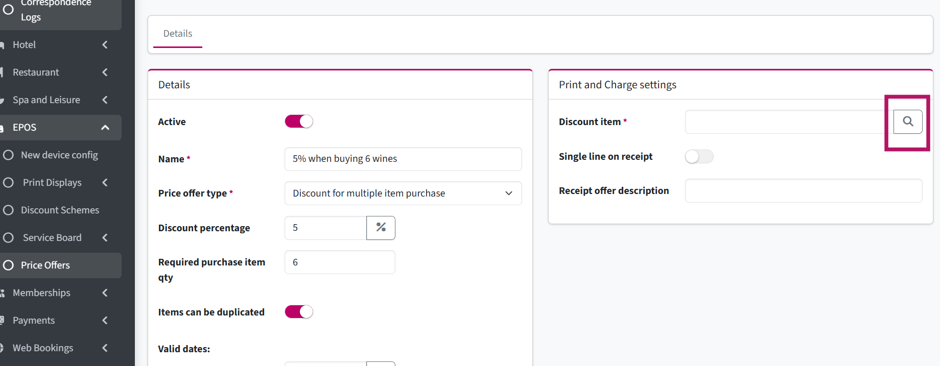Open New device config page

(x=59, y=155)
